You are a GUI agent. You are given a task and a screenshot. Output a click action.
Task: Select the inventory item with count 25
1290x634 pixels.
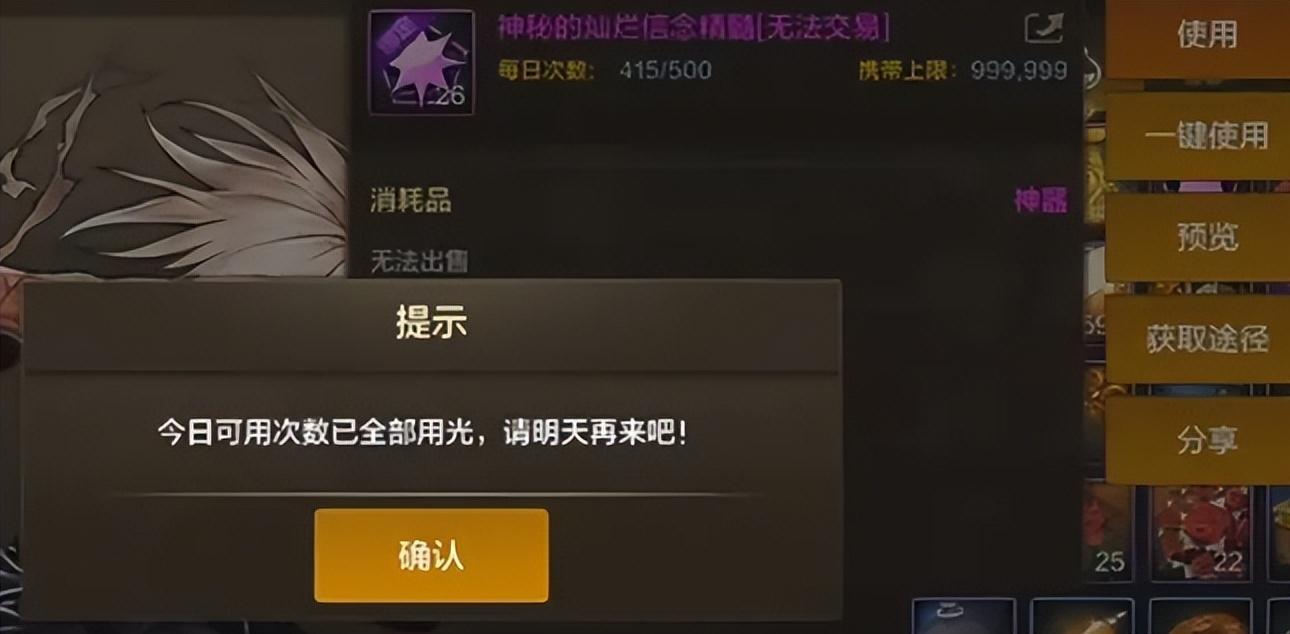1109,532
